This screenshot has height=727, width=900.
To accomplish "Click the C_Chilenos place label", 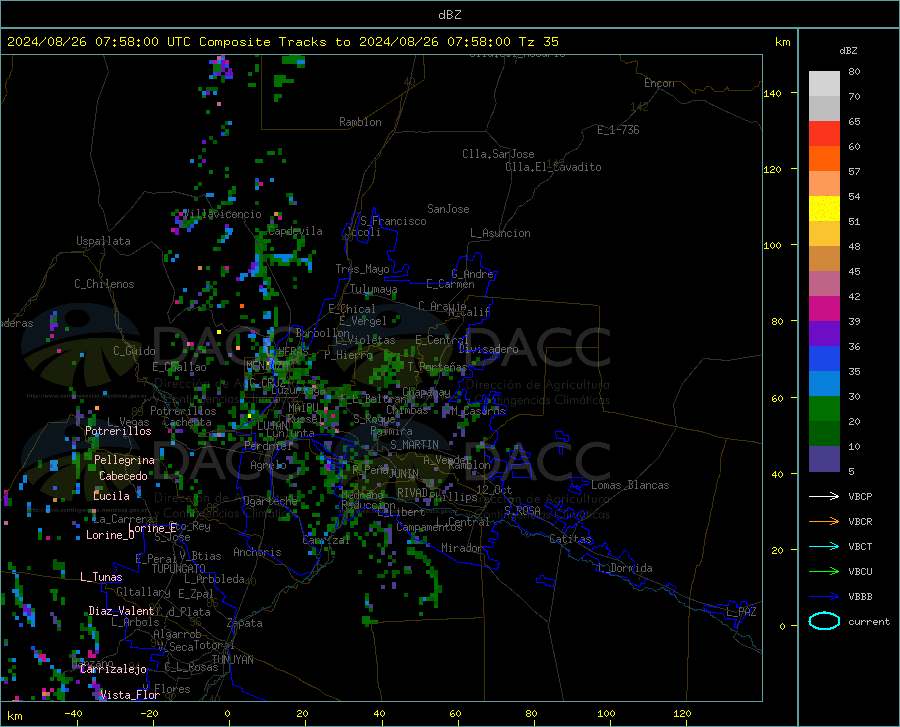I will pos(104,284).
